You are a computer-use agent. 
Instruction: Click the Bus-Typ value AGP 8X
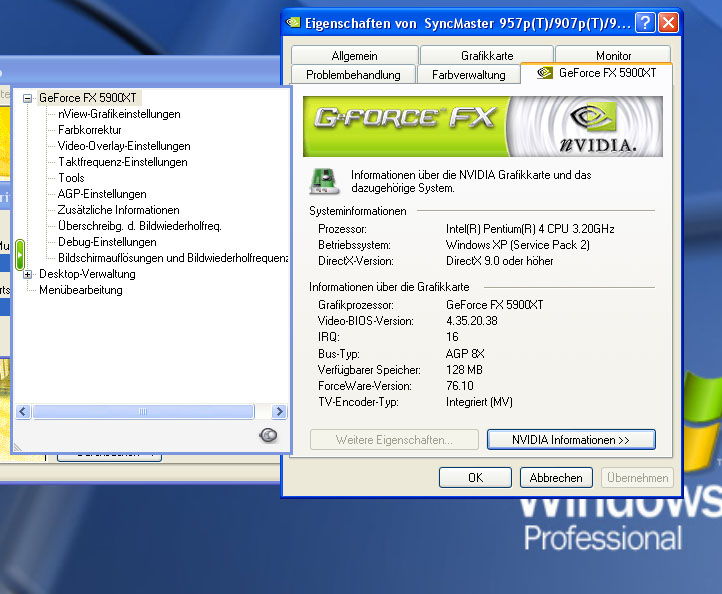(x=465, y=354)
